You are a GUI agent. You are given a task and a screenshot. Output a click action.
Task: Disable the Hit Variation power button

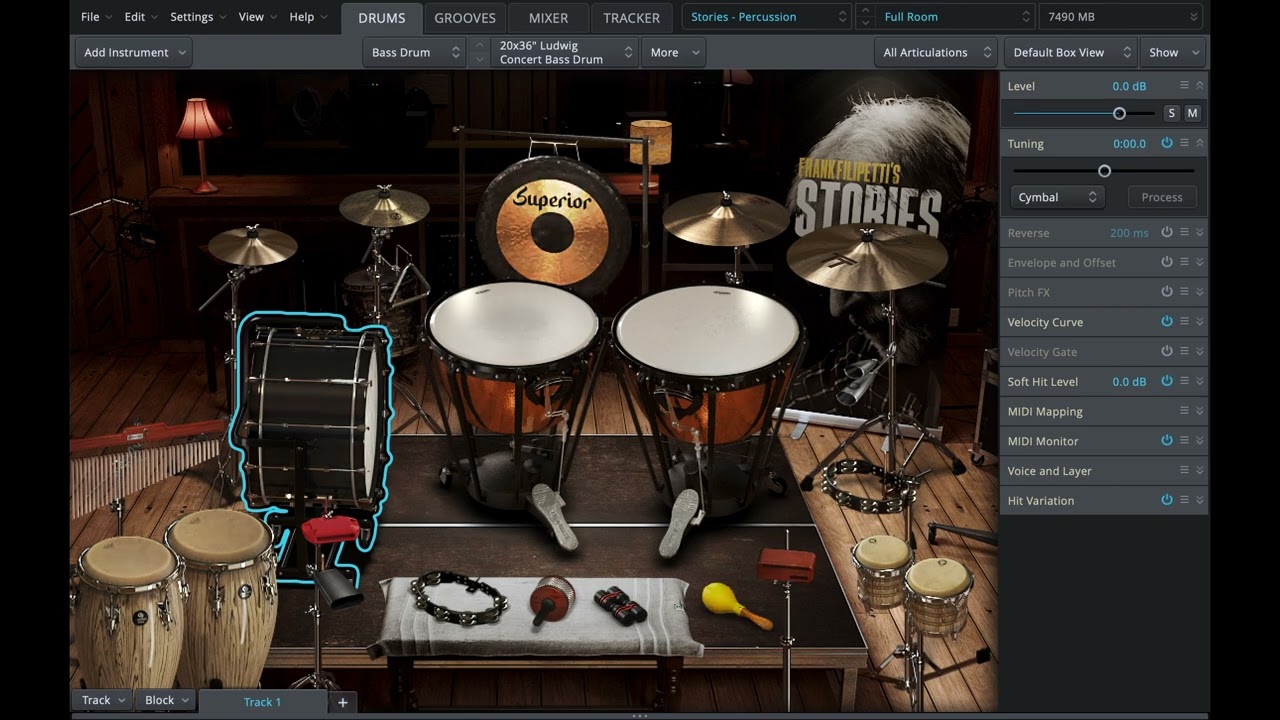coord(1166,499)
